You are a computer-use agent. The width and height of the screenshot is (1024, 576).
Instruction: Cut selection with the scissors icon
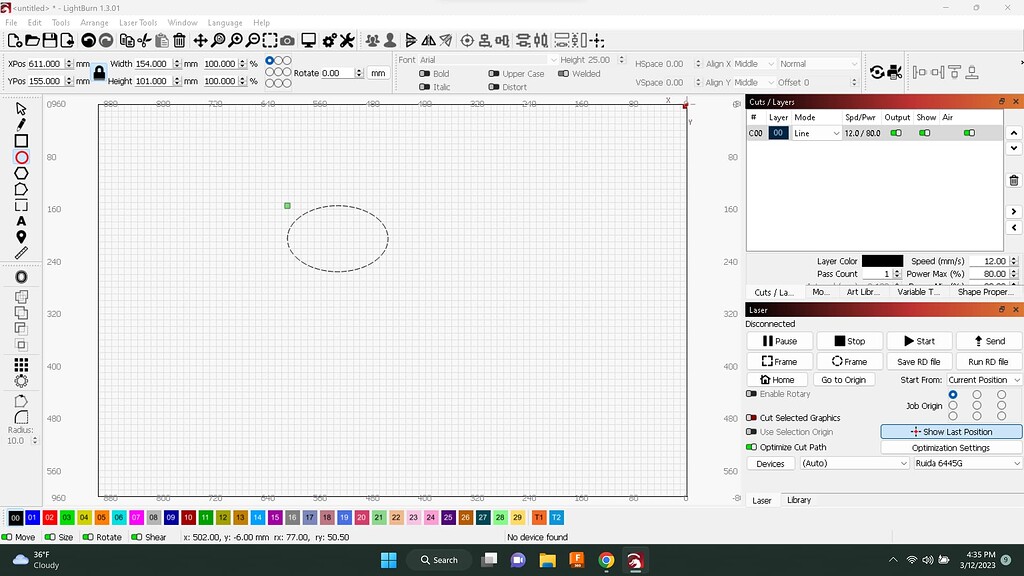(x=144, y=40)
